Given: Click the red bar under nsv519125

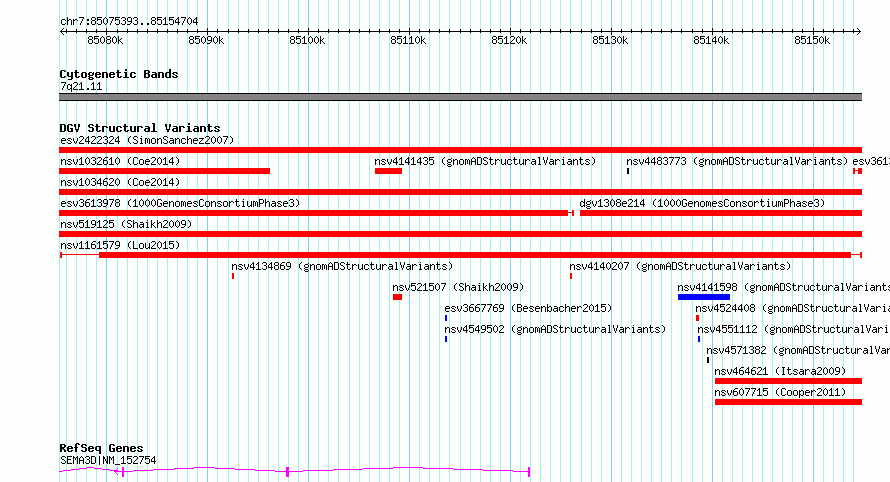Looking at the screenshot, I should [460, 234].
